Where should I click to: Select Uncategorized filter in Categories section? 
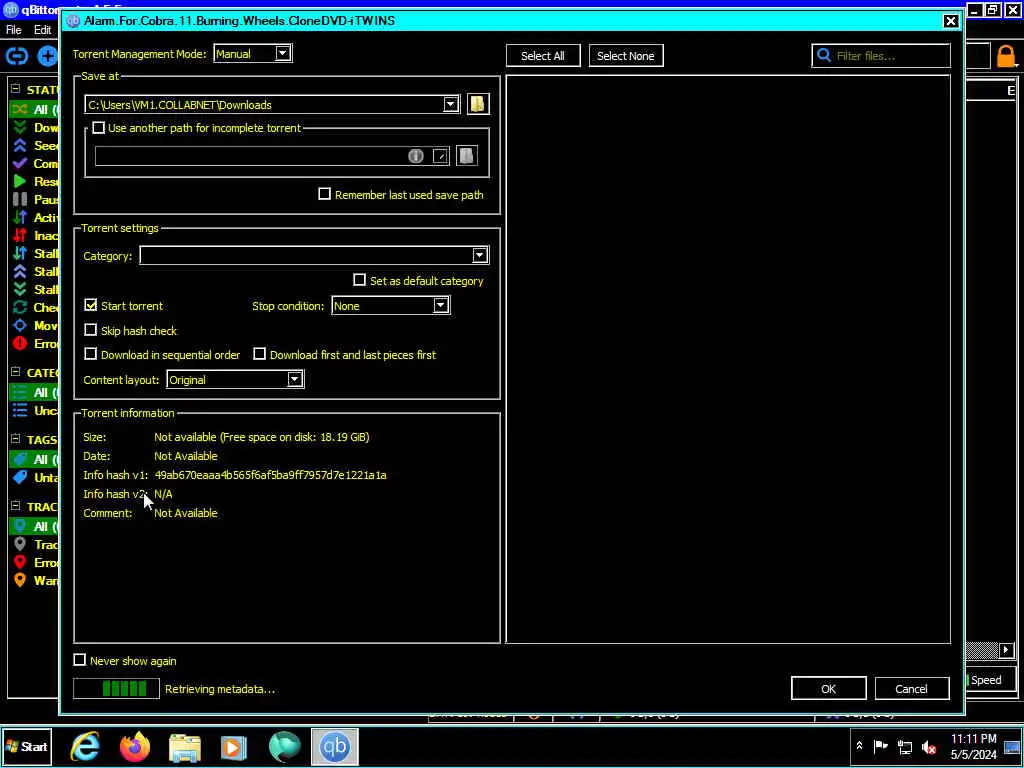click(36, 410)
